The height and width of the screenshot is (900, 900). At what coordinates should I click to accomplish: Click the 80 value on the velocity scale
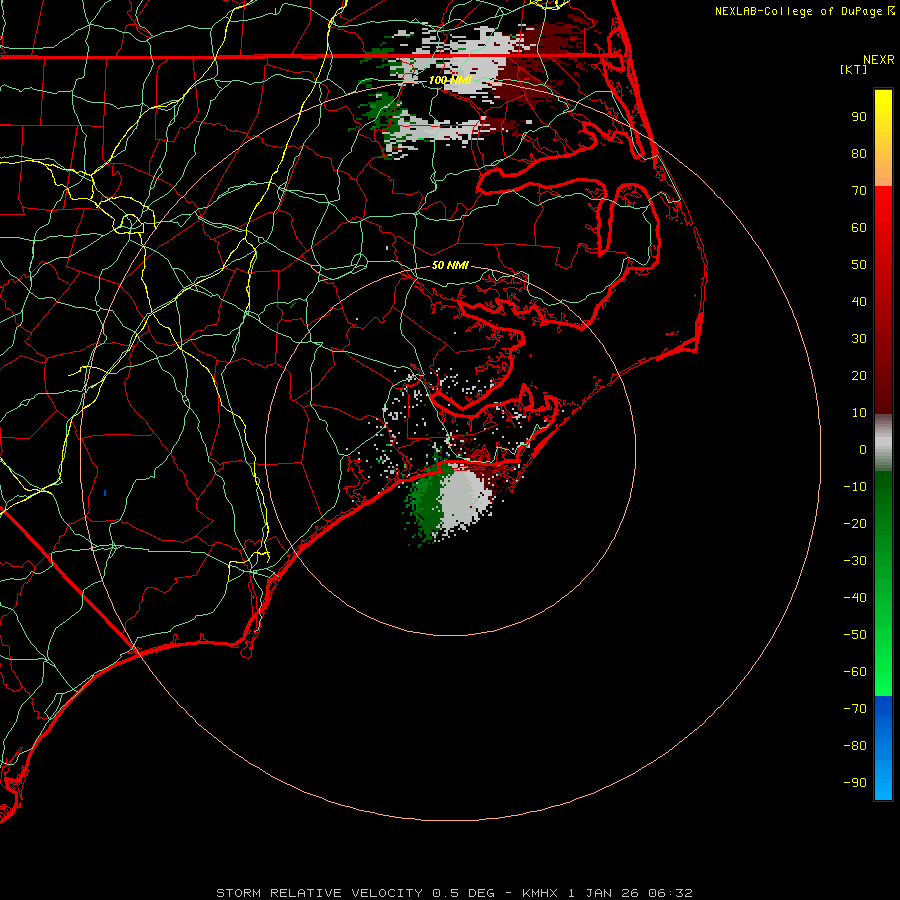pos(859,154)
